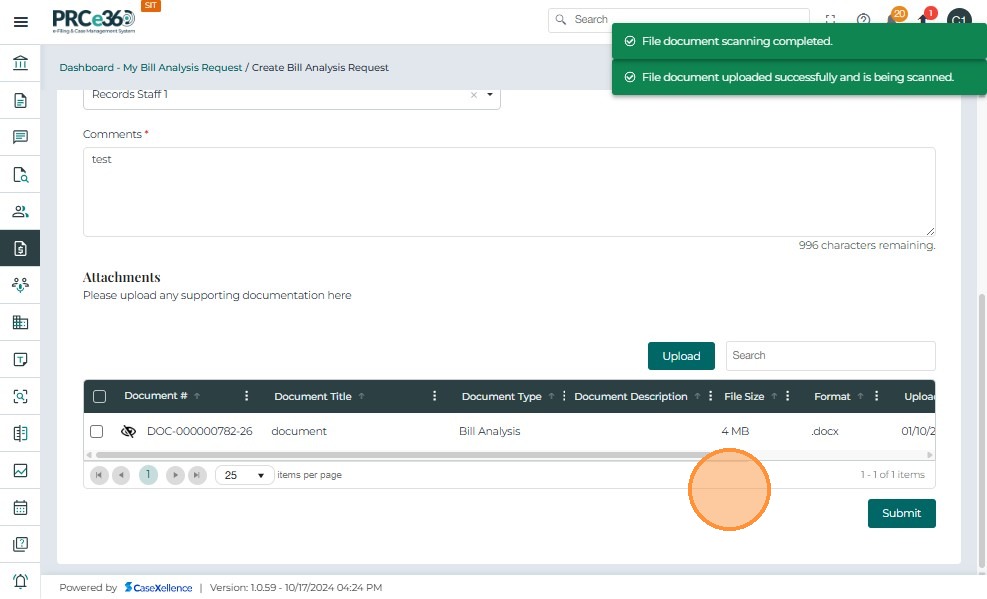Tick the select-all checkbox in table header

click(x=99, y=397)
